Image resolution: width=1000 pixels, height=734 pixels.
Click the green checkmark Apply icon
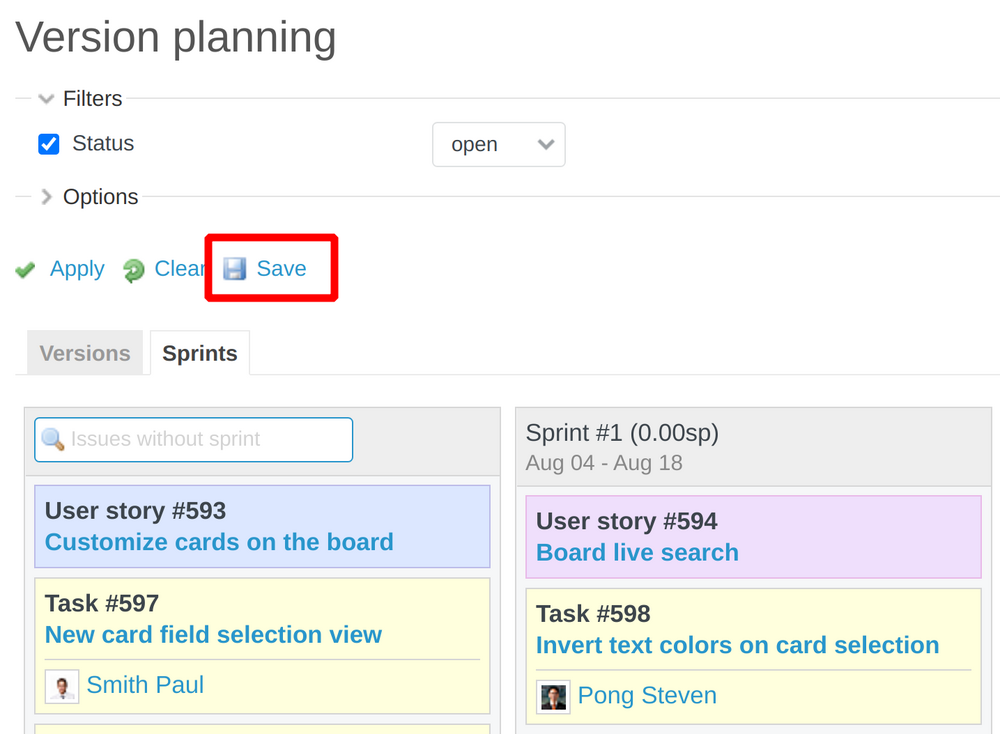coord(25,269)
